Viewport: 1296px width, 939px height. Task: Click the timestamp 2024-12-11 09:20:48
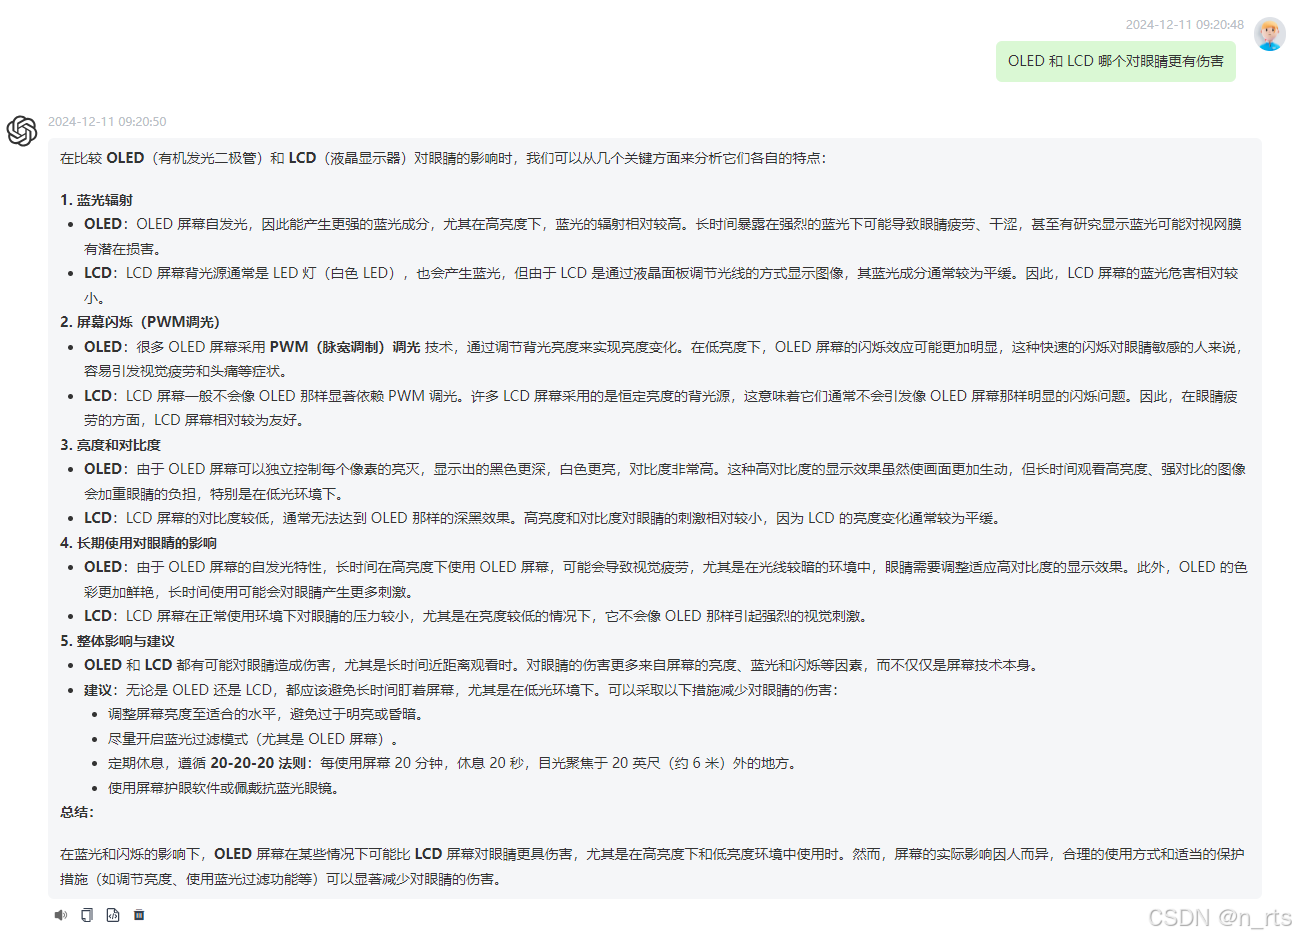pos(1184,25)
